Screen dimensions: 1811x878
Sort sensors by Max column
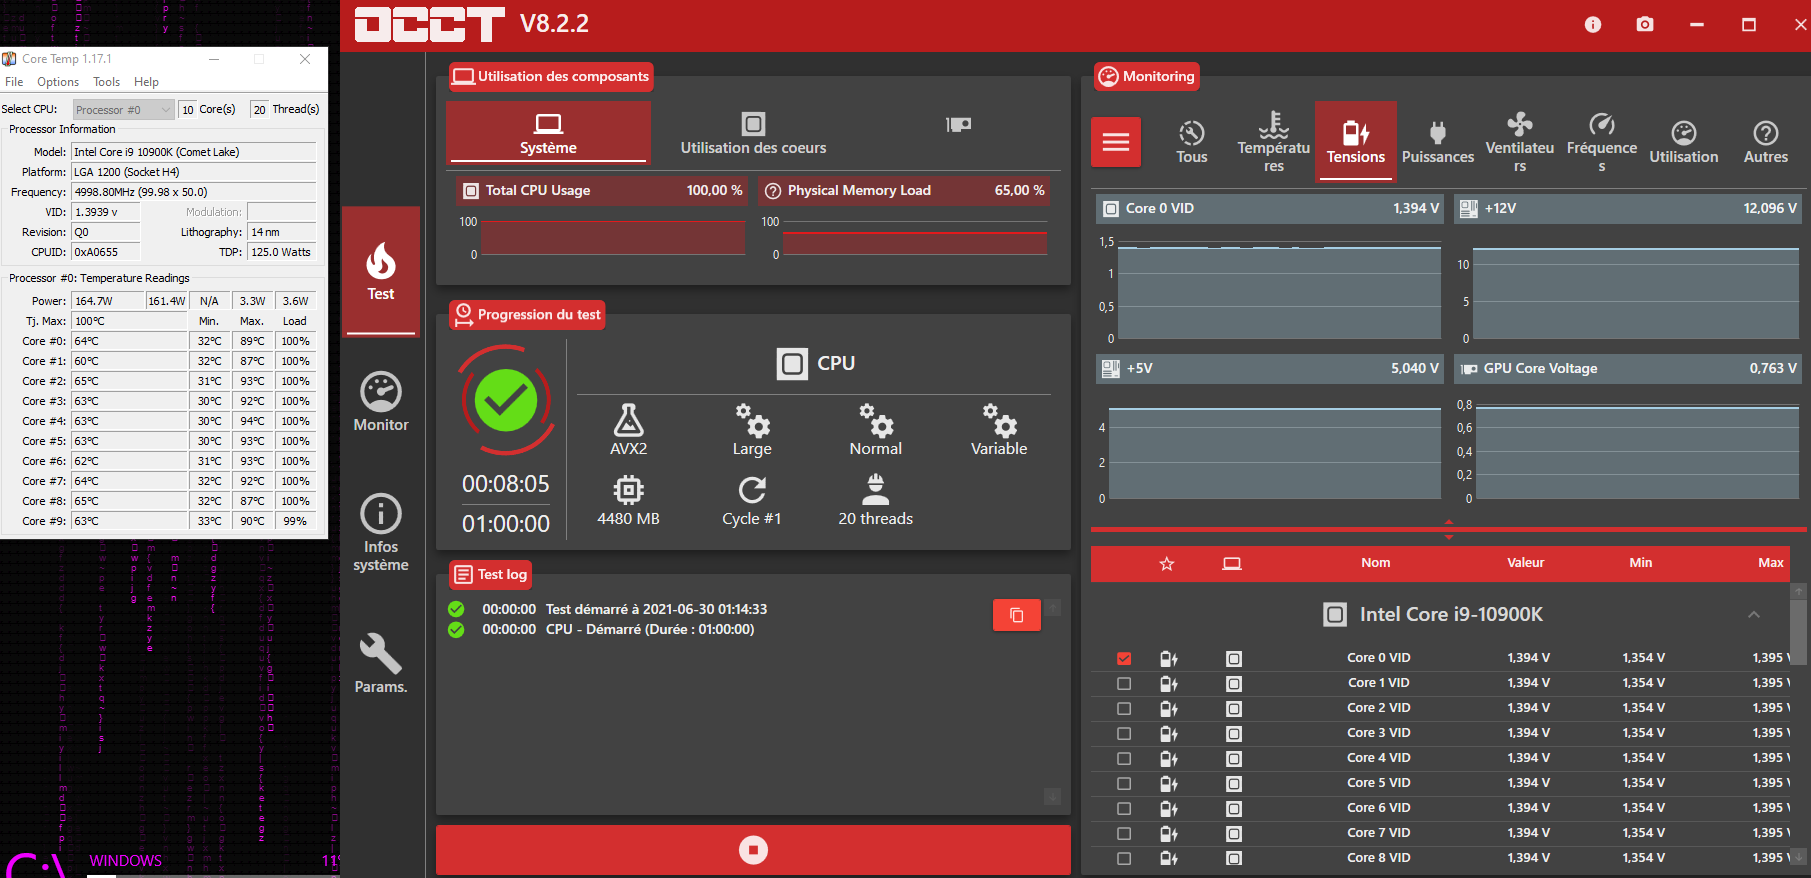(x=1770, y=563)
